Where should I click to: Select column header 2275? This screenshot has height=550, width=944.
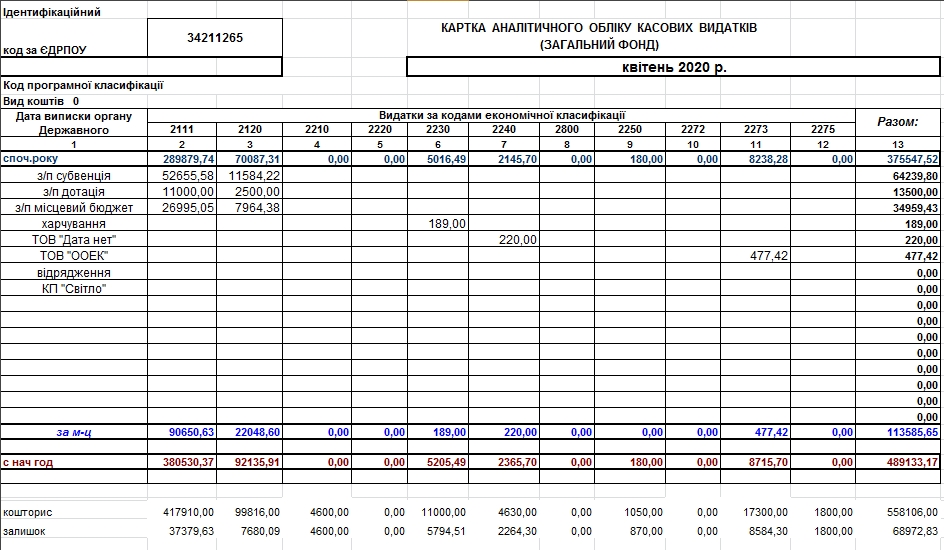(x=823, y=129)
